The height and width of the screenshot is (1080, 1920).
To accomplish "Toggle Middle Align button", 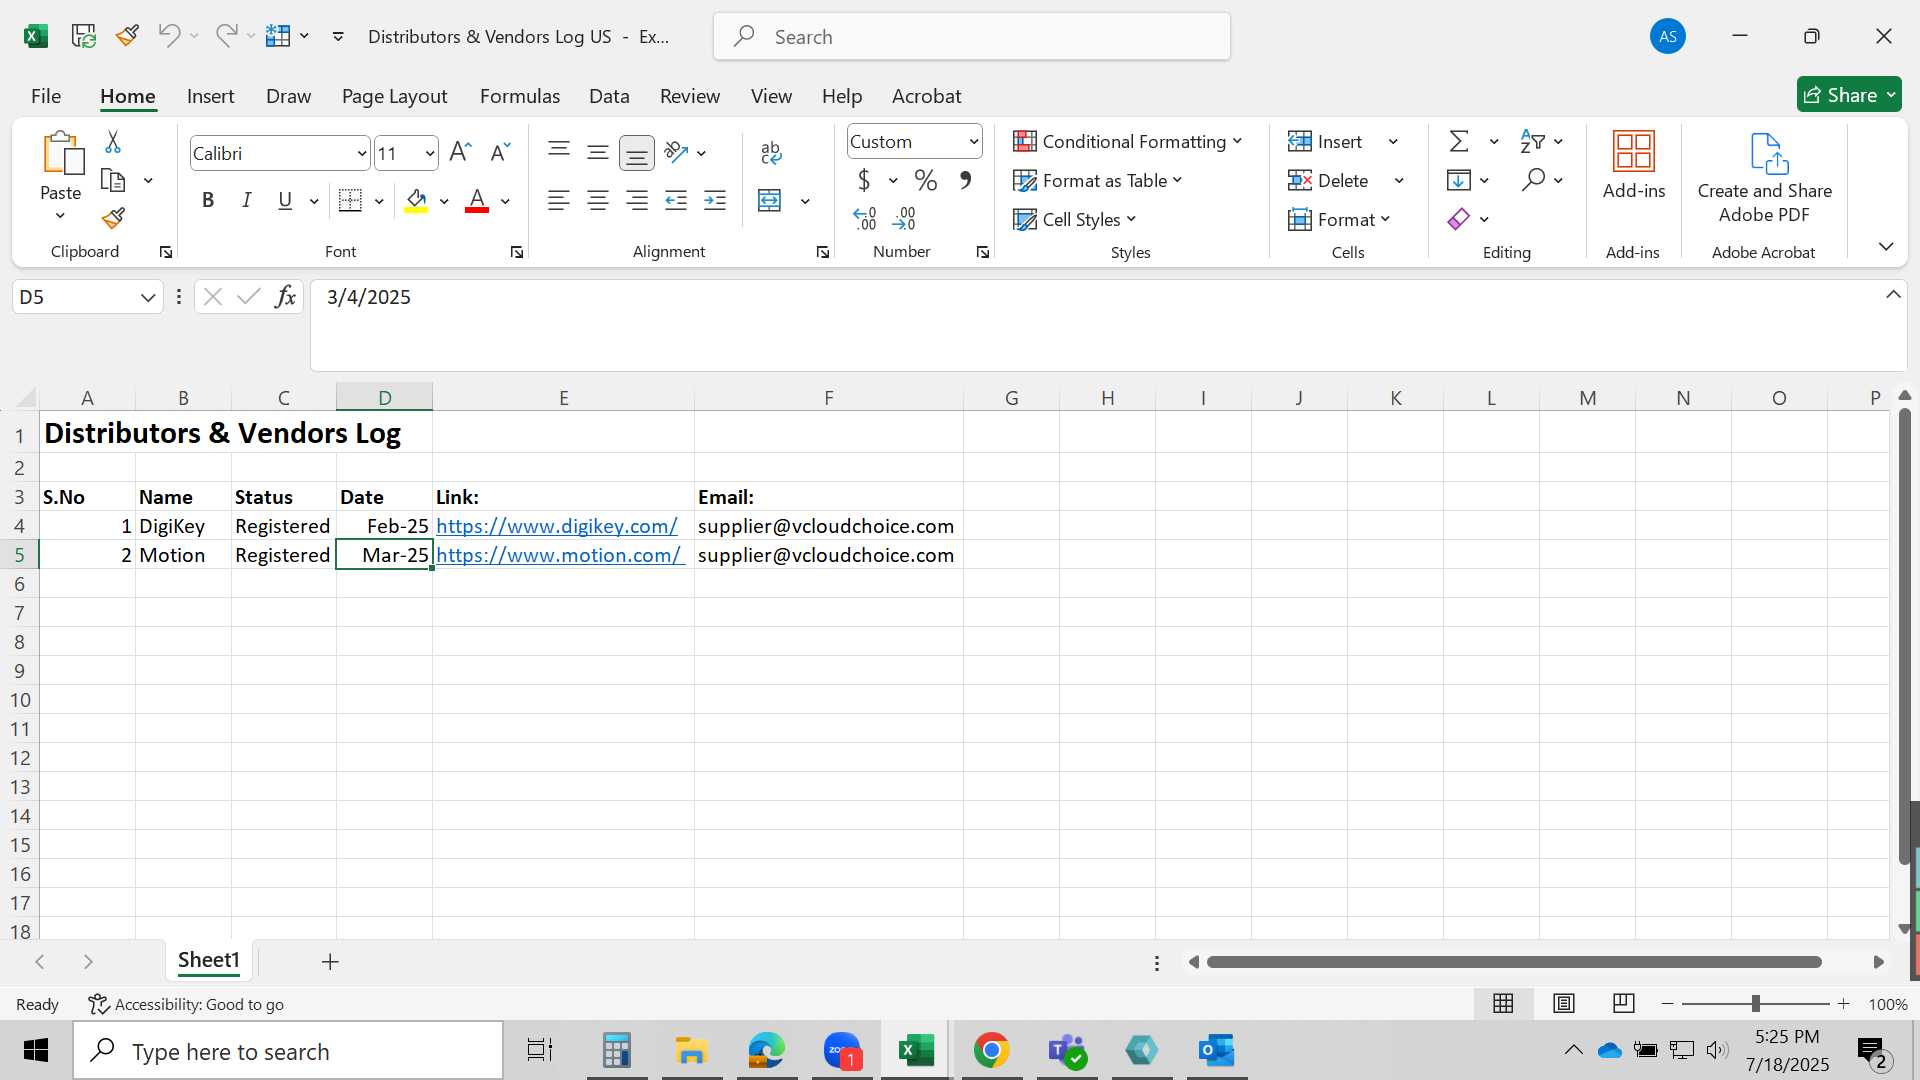I will click(598, 152).
